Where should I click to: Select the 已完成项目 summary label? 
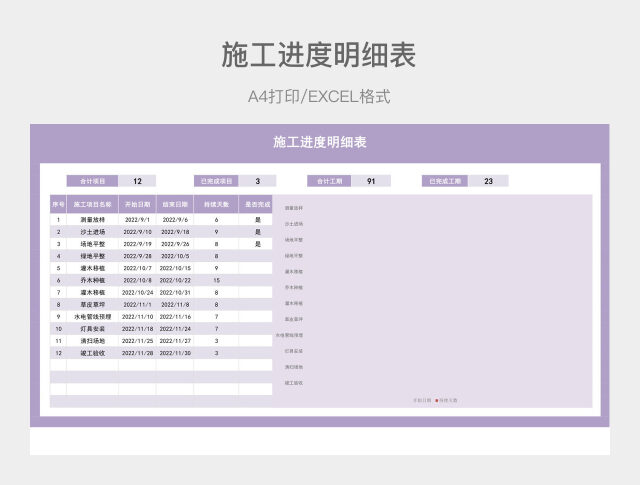tap(217, 181)
